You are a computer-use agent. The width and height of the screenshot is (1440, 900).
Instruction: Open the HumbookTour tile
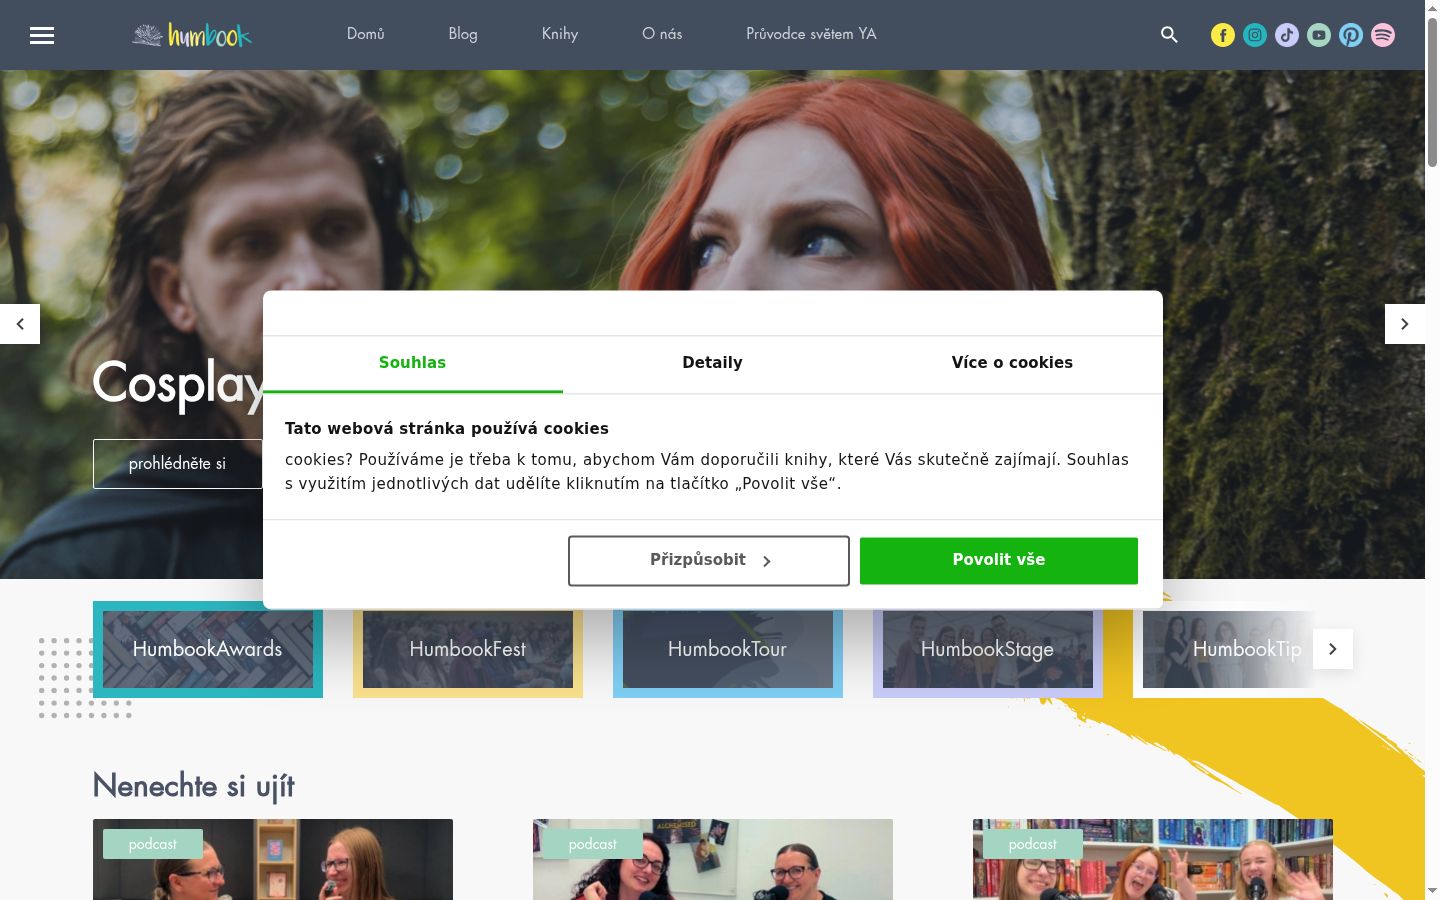point(728,649)
